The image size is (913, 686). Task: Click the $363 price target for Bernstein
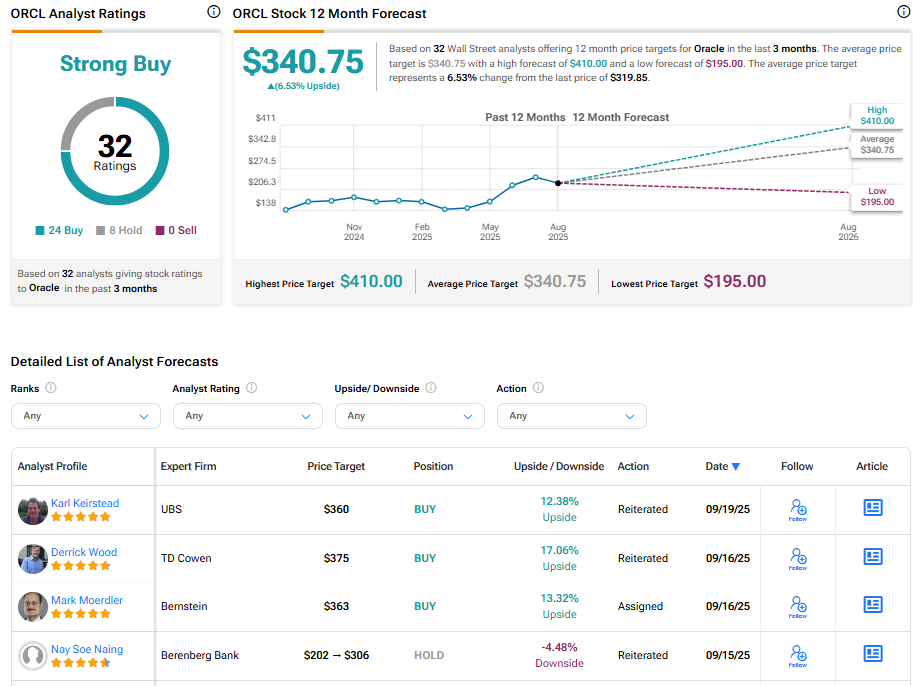pos(337,606)
